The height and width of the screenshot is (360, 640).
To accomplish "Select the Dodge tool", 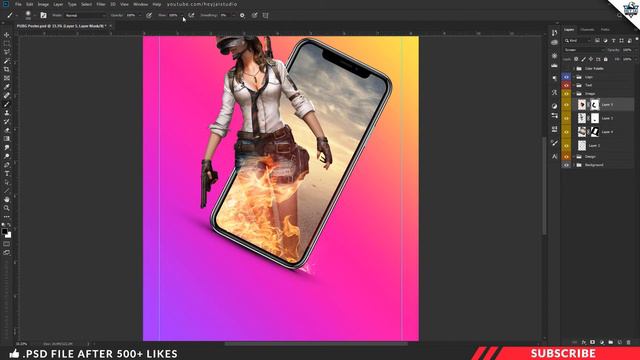I will point(7,156).
